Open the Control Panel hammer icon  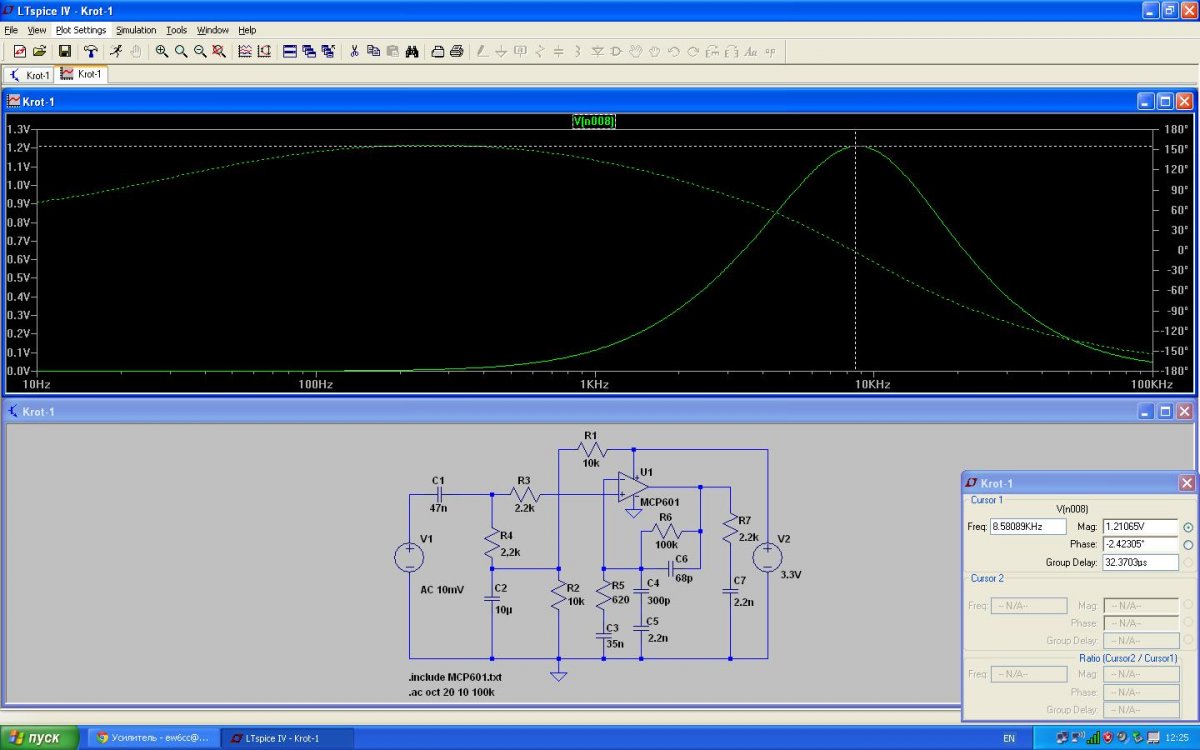(x=91, y=51)
